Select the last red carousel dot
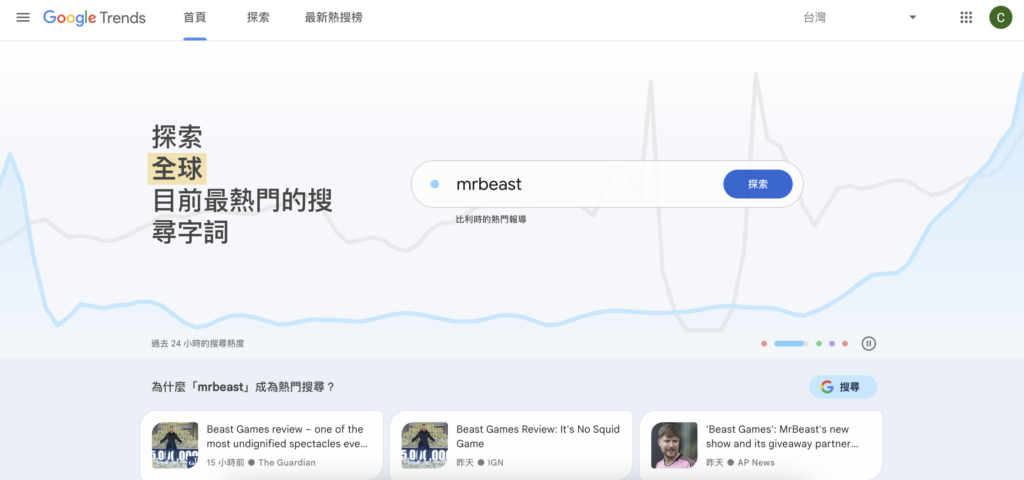1024x480 pixels. (x=845, y=344)
